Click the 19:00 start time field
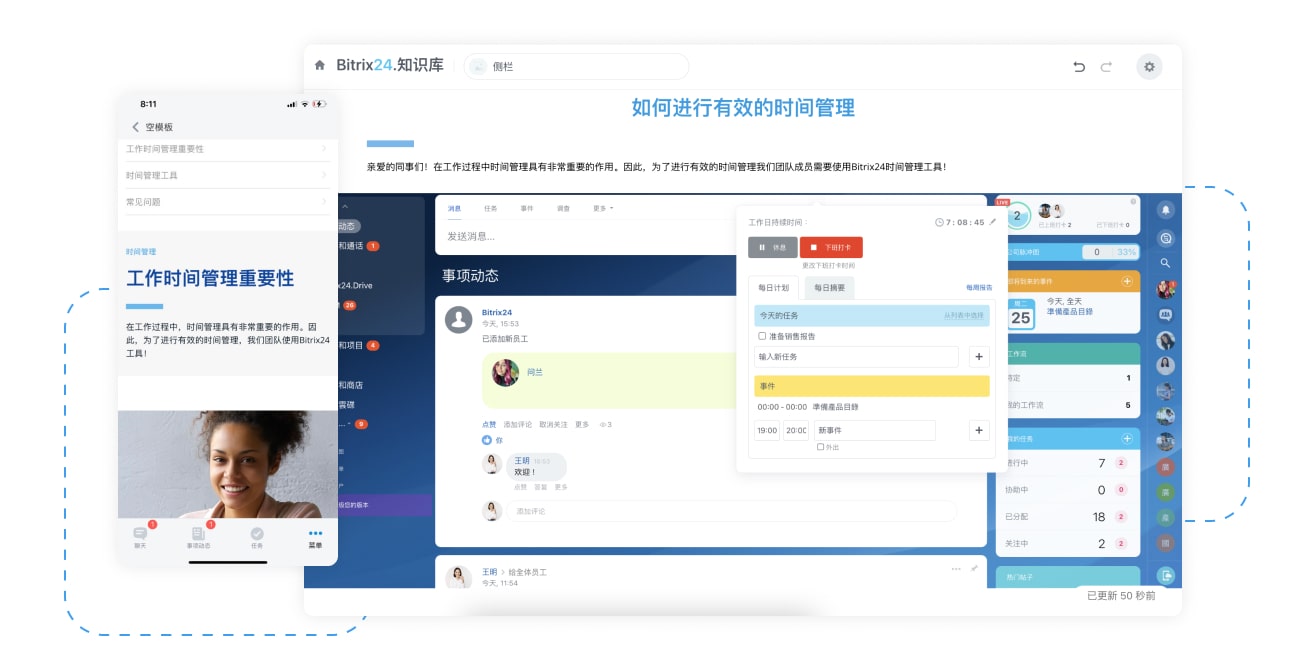 767,430
